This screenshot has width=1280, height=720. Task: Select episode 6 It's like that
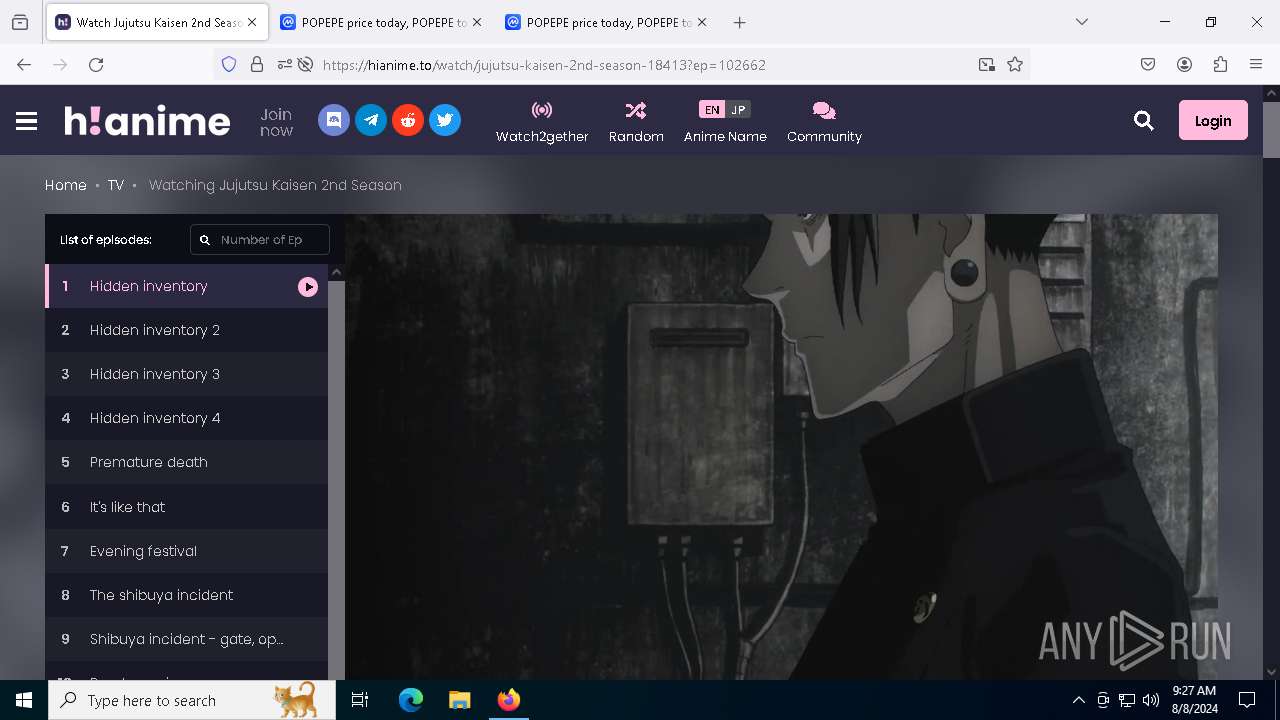click(x=186, y=507)
